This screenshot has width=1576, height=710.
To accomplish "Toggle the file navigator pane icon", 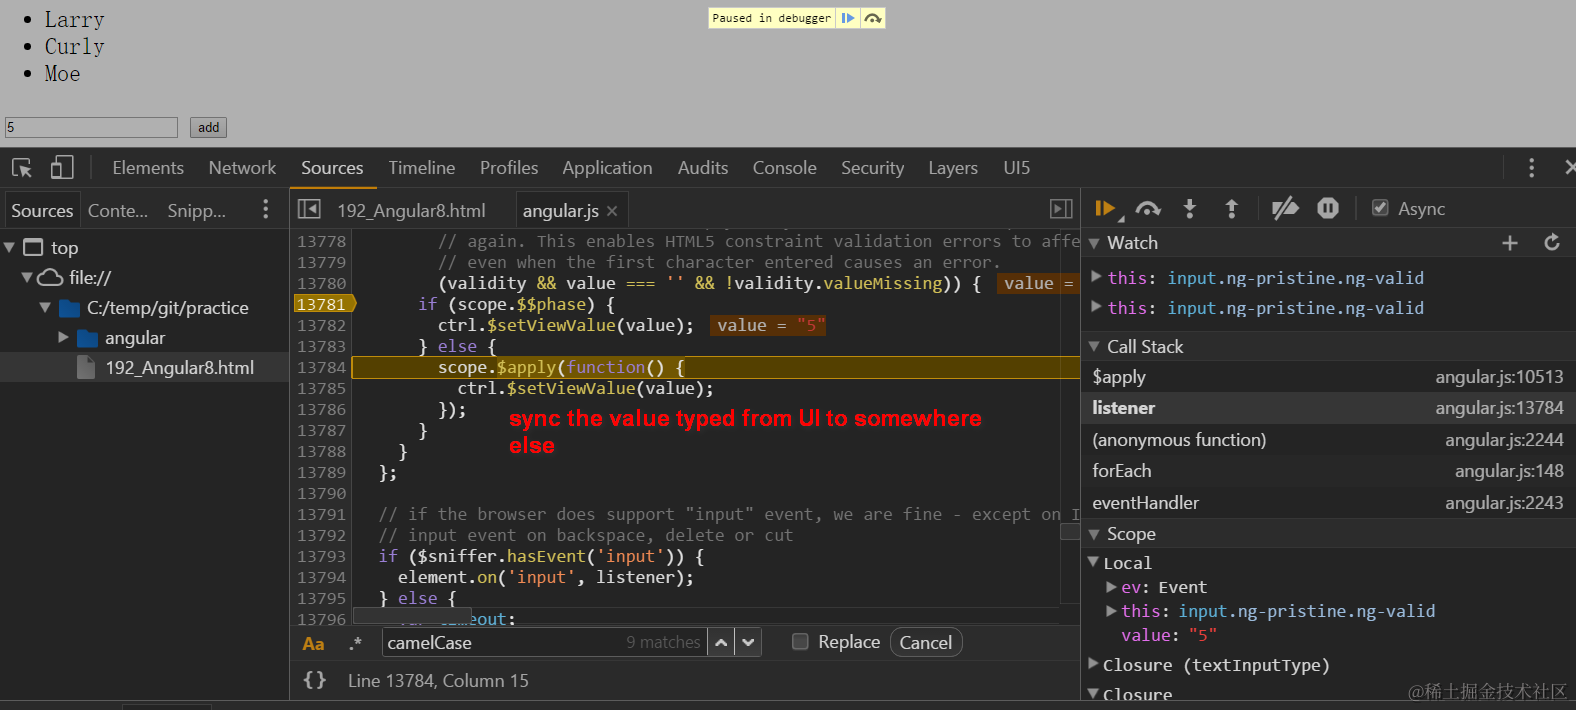I will (x=309, y=209).
